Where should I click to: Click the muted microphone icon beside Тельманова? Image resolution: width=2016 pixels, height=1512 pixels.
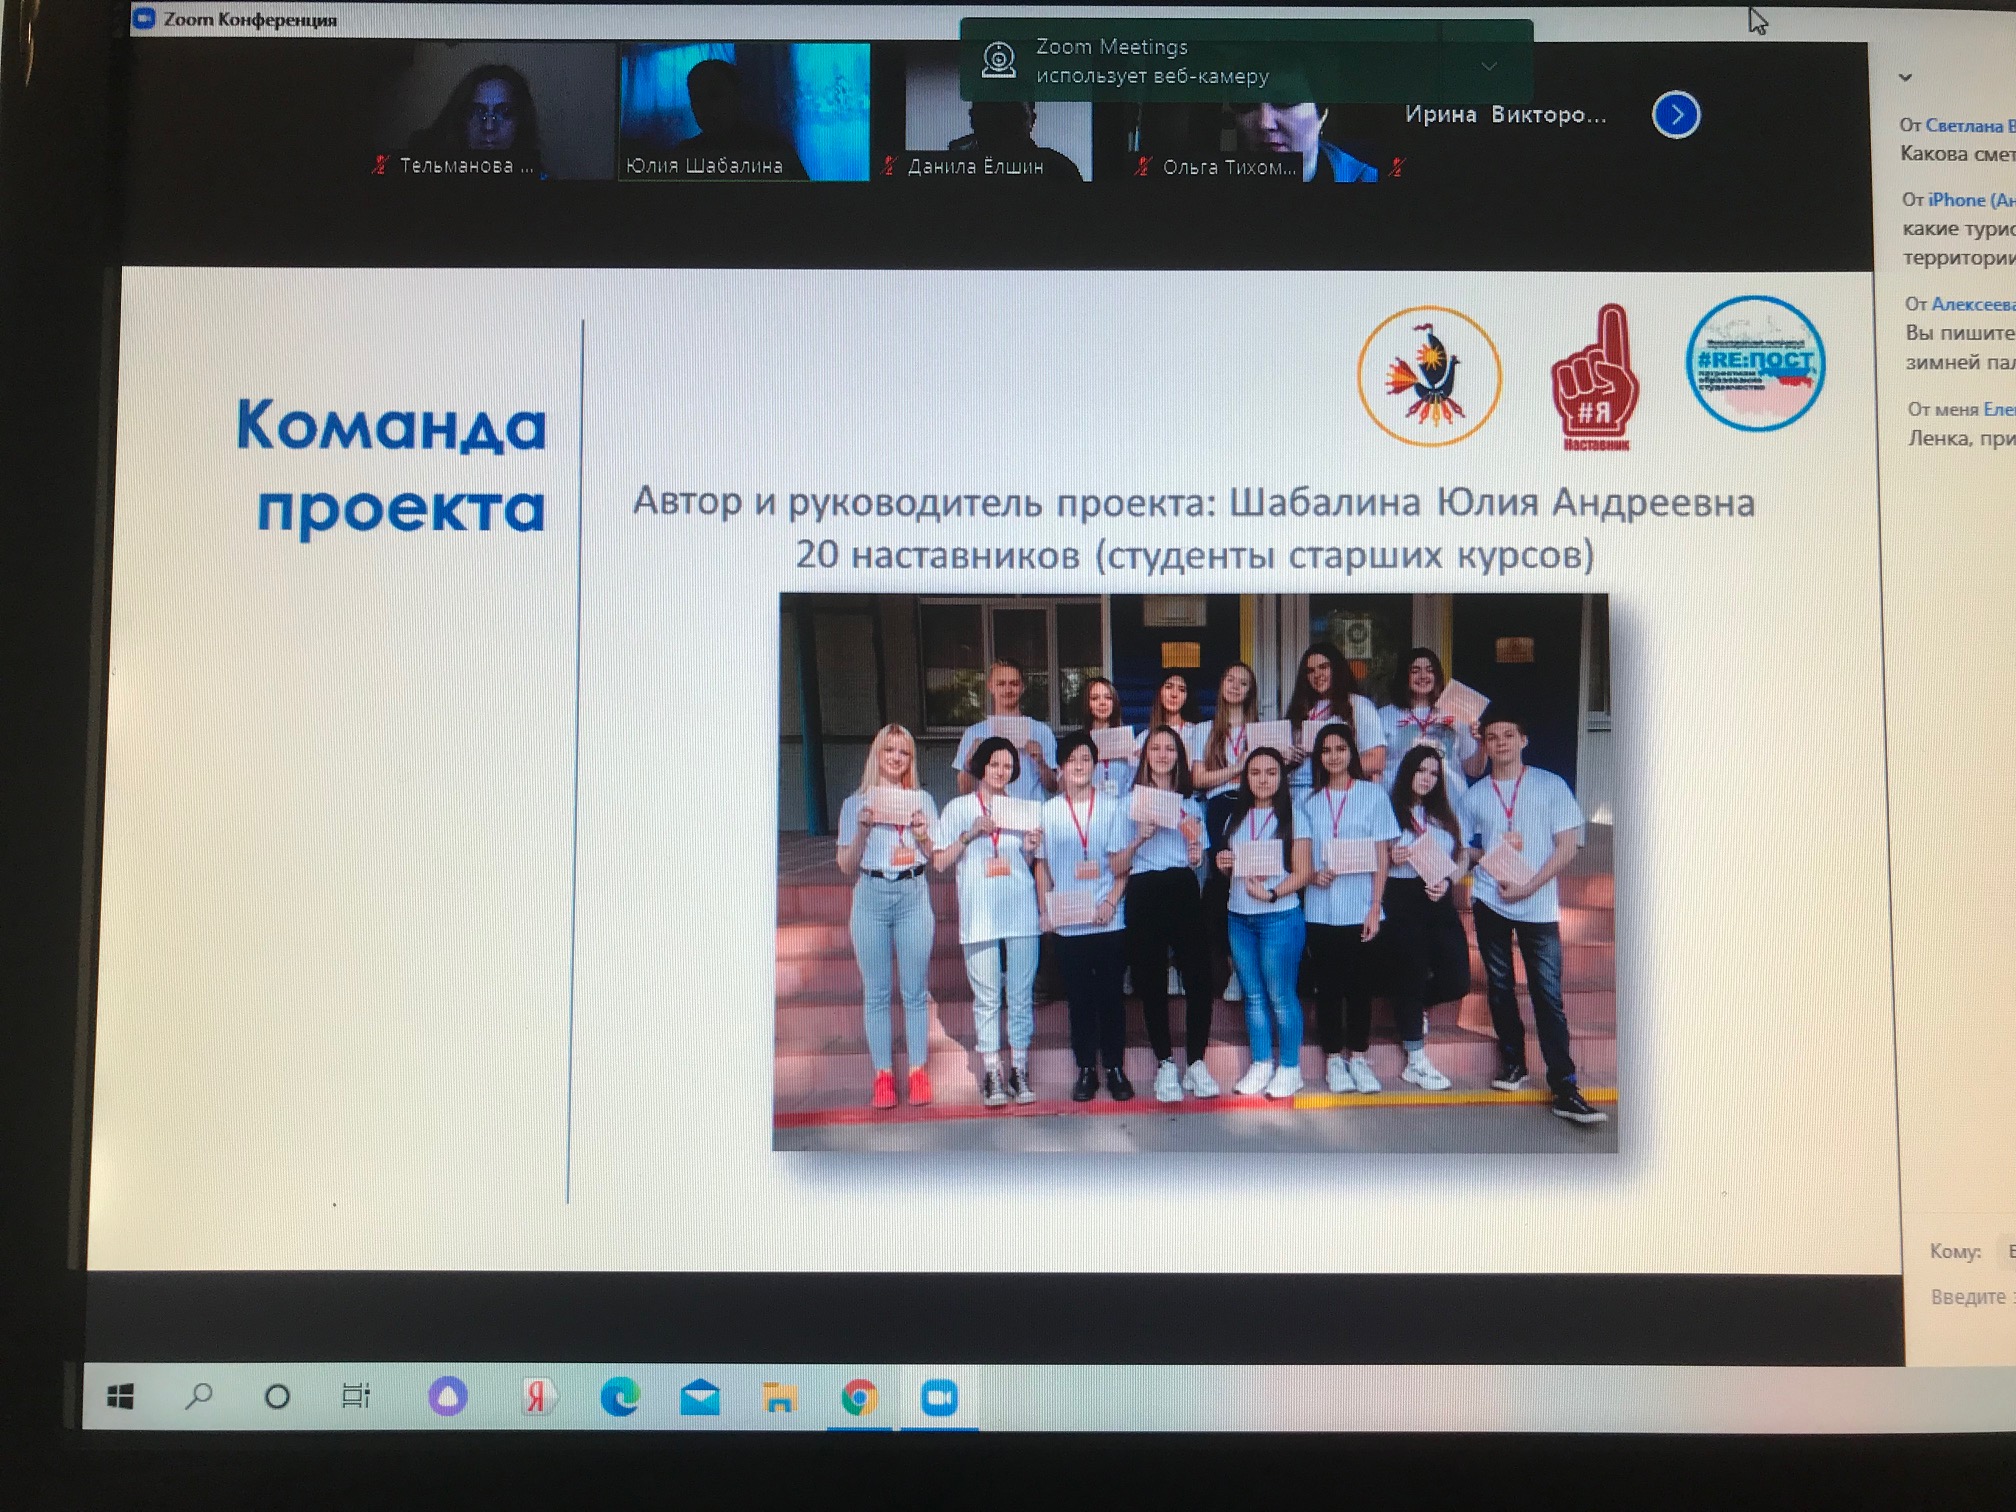pos(380,165)
